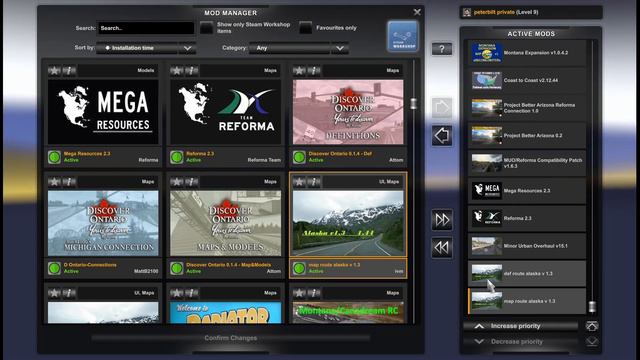Select Minor Urban Overhaul v15.1 entry

point(527,246)
